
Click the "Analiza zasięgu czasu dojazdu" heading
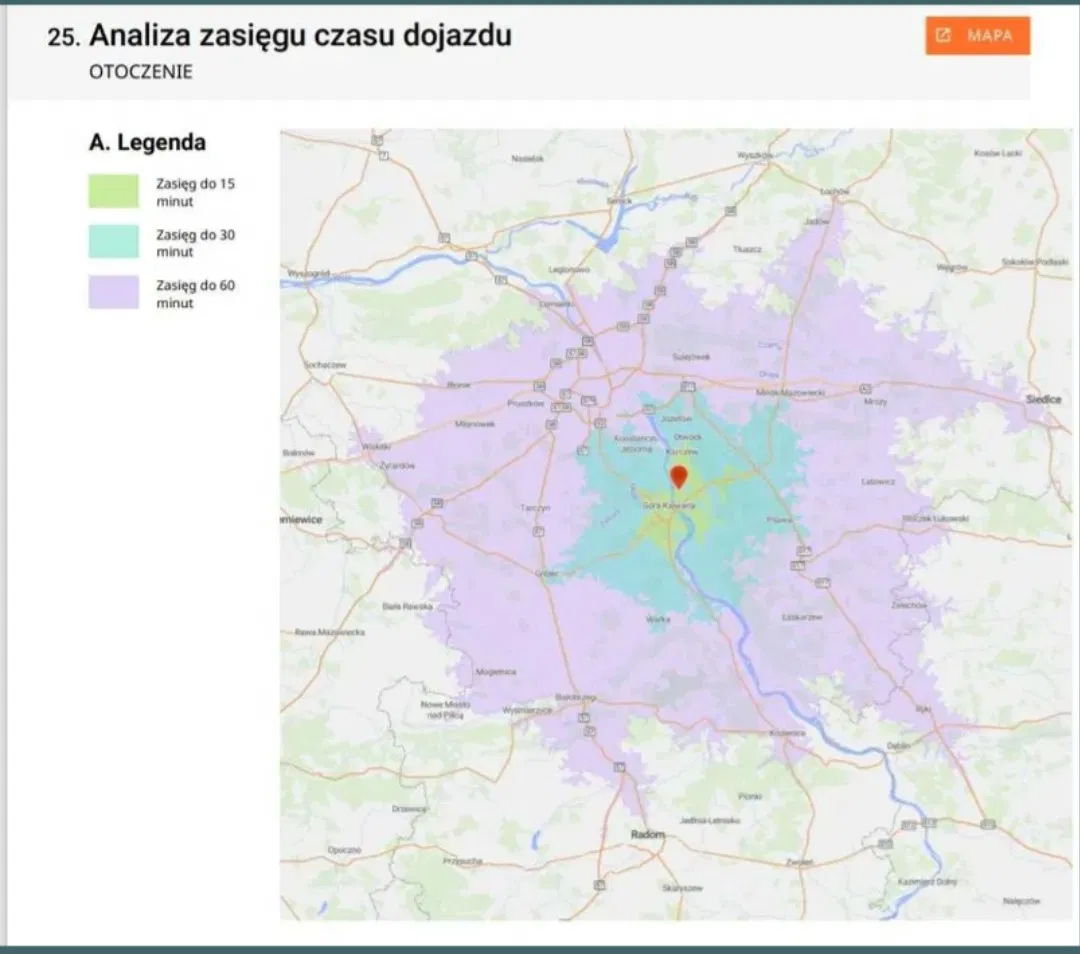coord(300,36)
